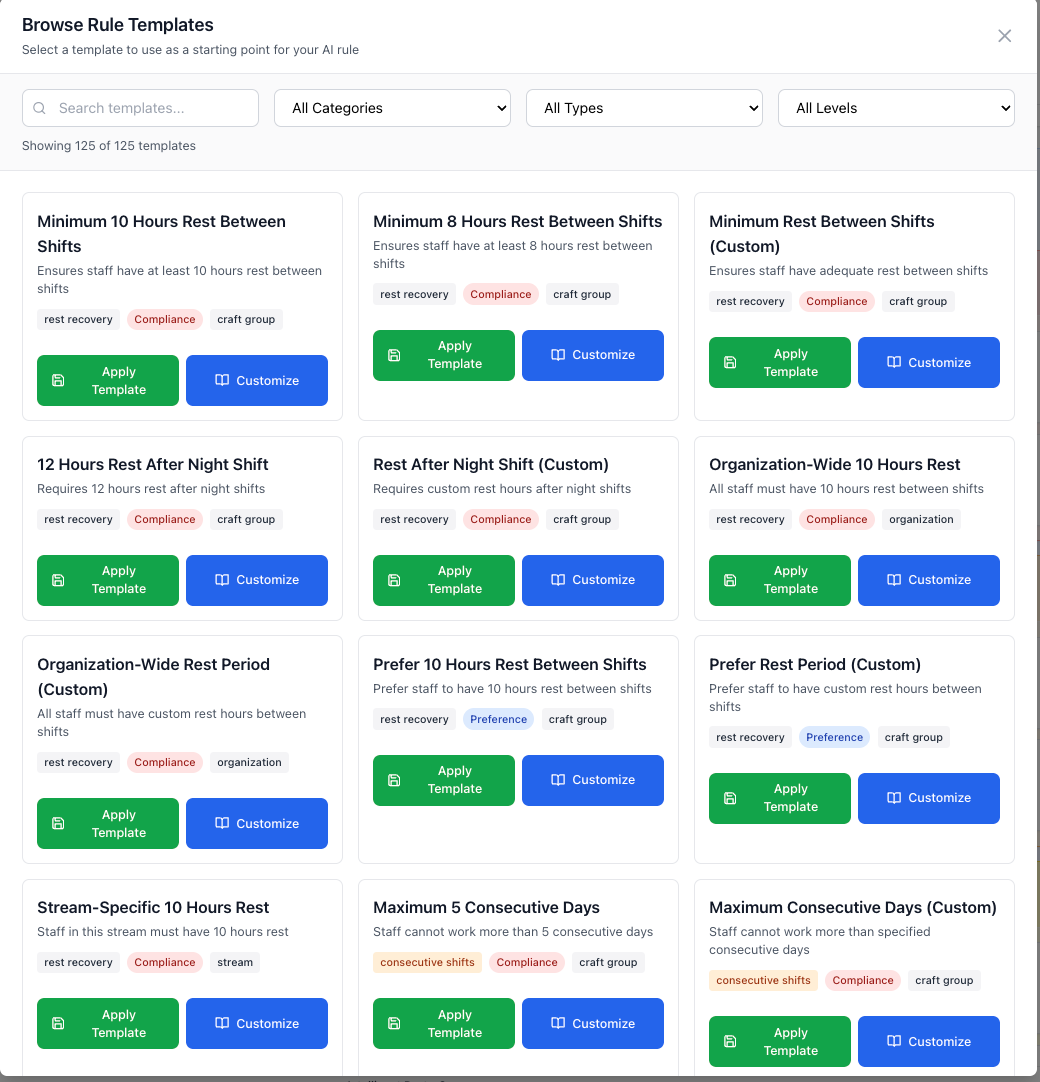Click the search magnifier icon in template search
The image size is (1040, 1082).
point(40,108)
